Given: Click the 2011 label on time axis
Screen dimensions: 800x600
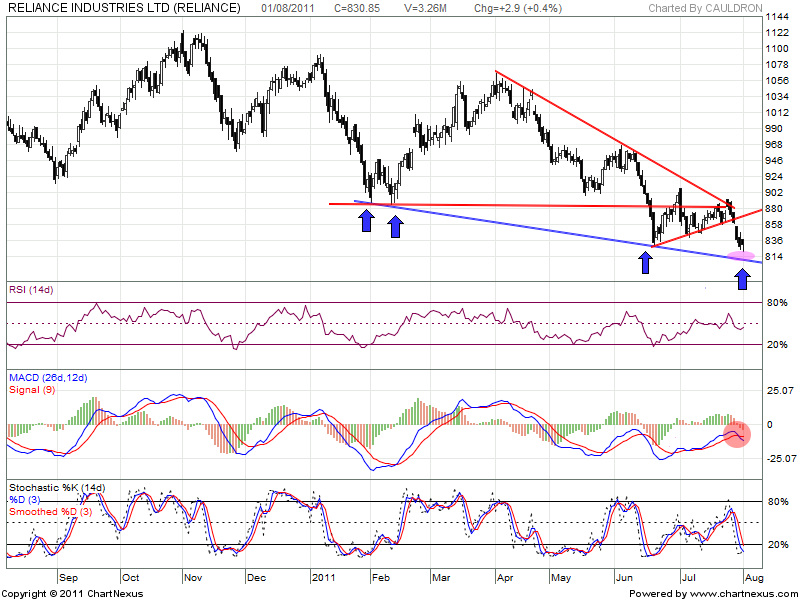Looking at the screenshot, I should click(323, 577).
